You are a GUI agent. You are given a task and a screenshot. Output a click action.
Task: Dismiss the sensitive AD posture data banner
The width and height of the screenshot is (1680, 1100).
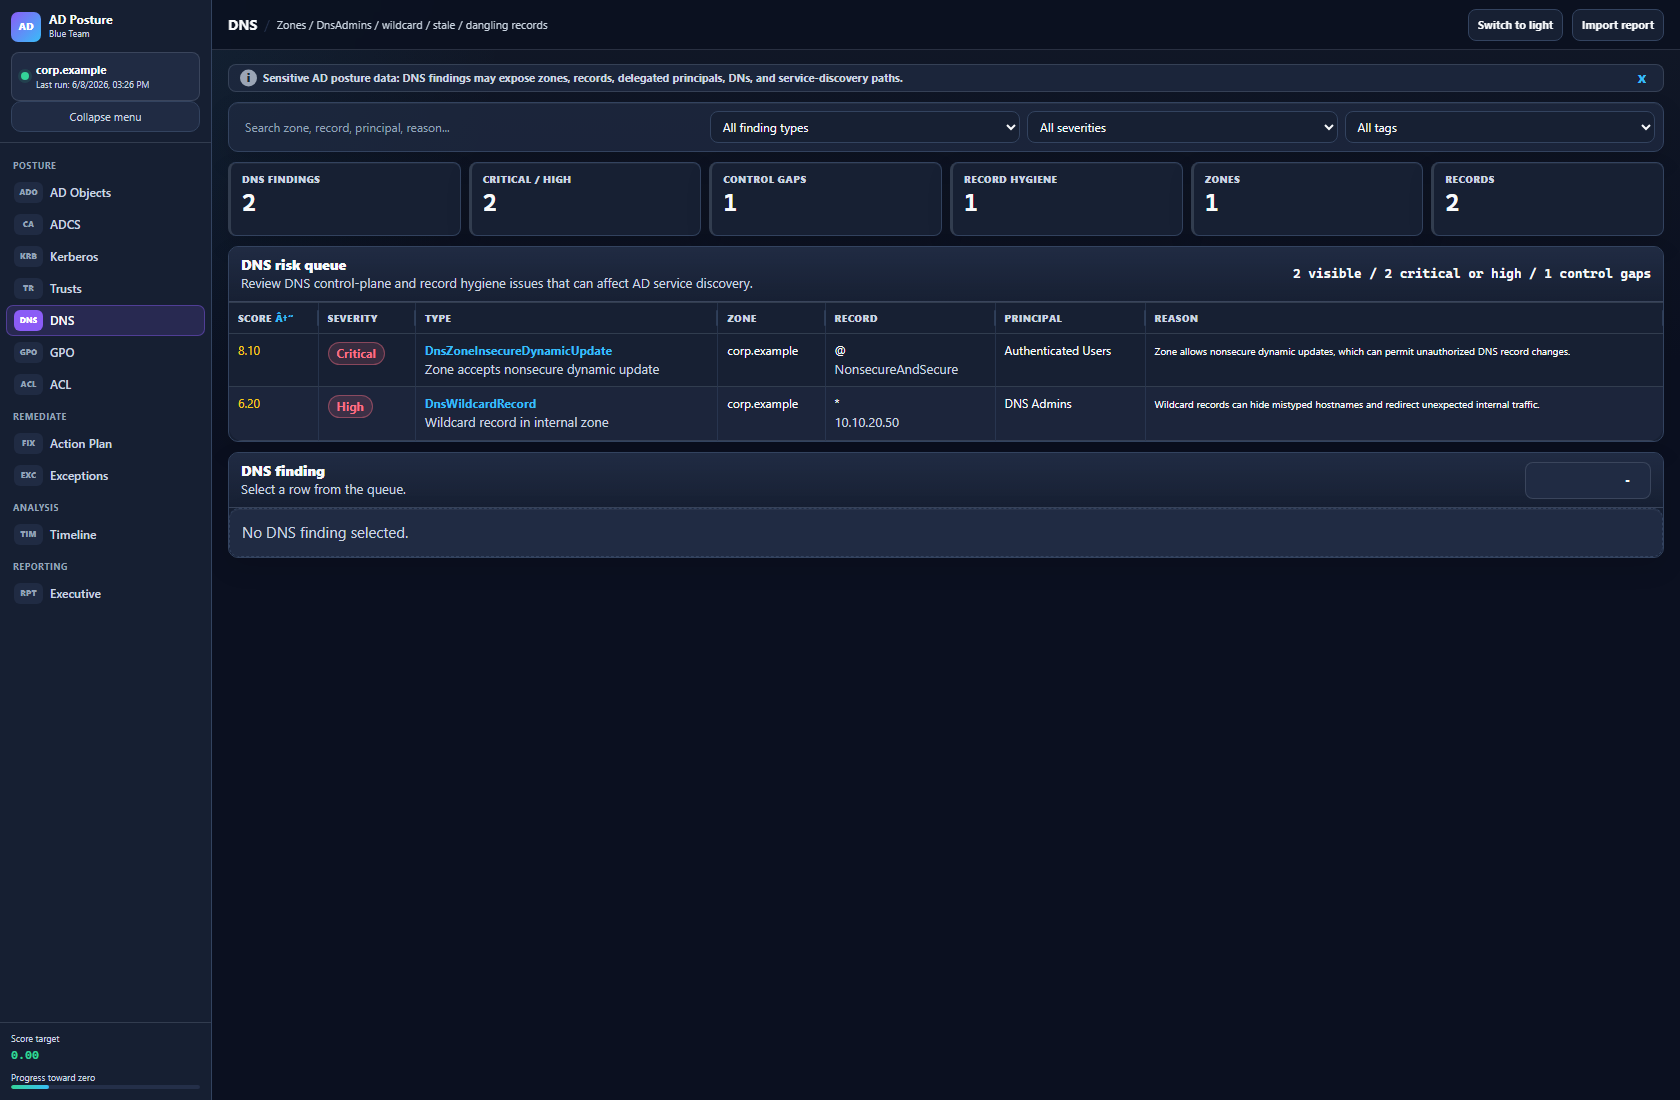tap(1641, 78)
